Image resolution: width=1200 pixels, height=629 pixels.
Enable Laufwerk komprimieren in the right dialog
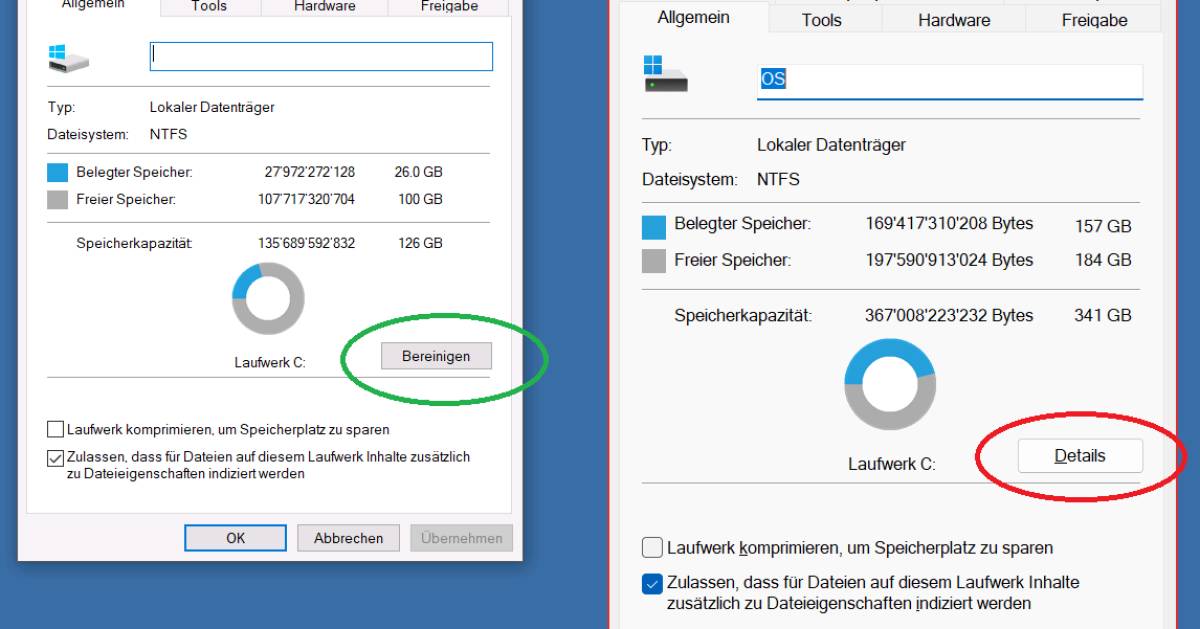(x=652, y=547)
